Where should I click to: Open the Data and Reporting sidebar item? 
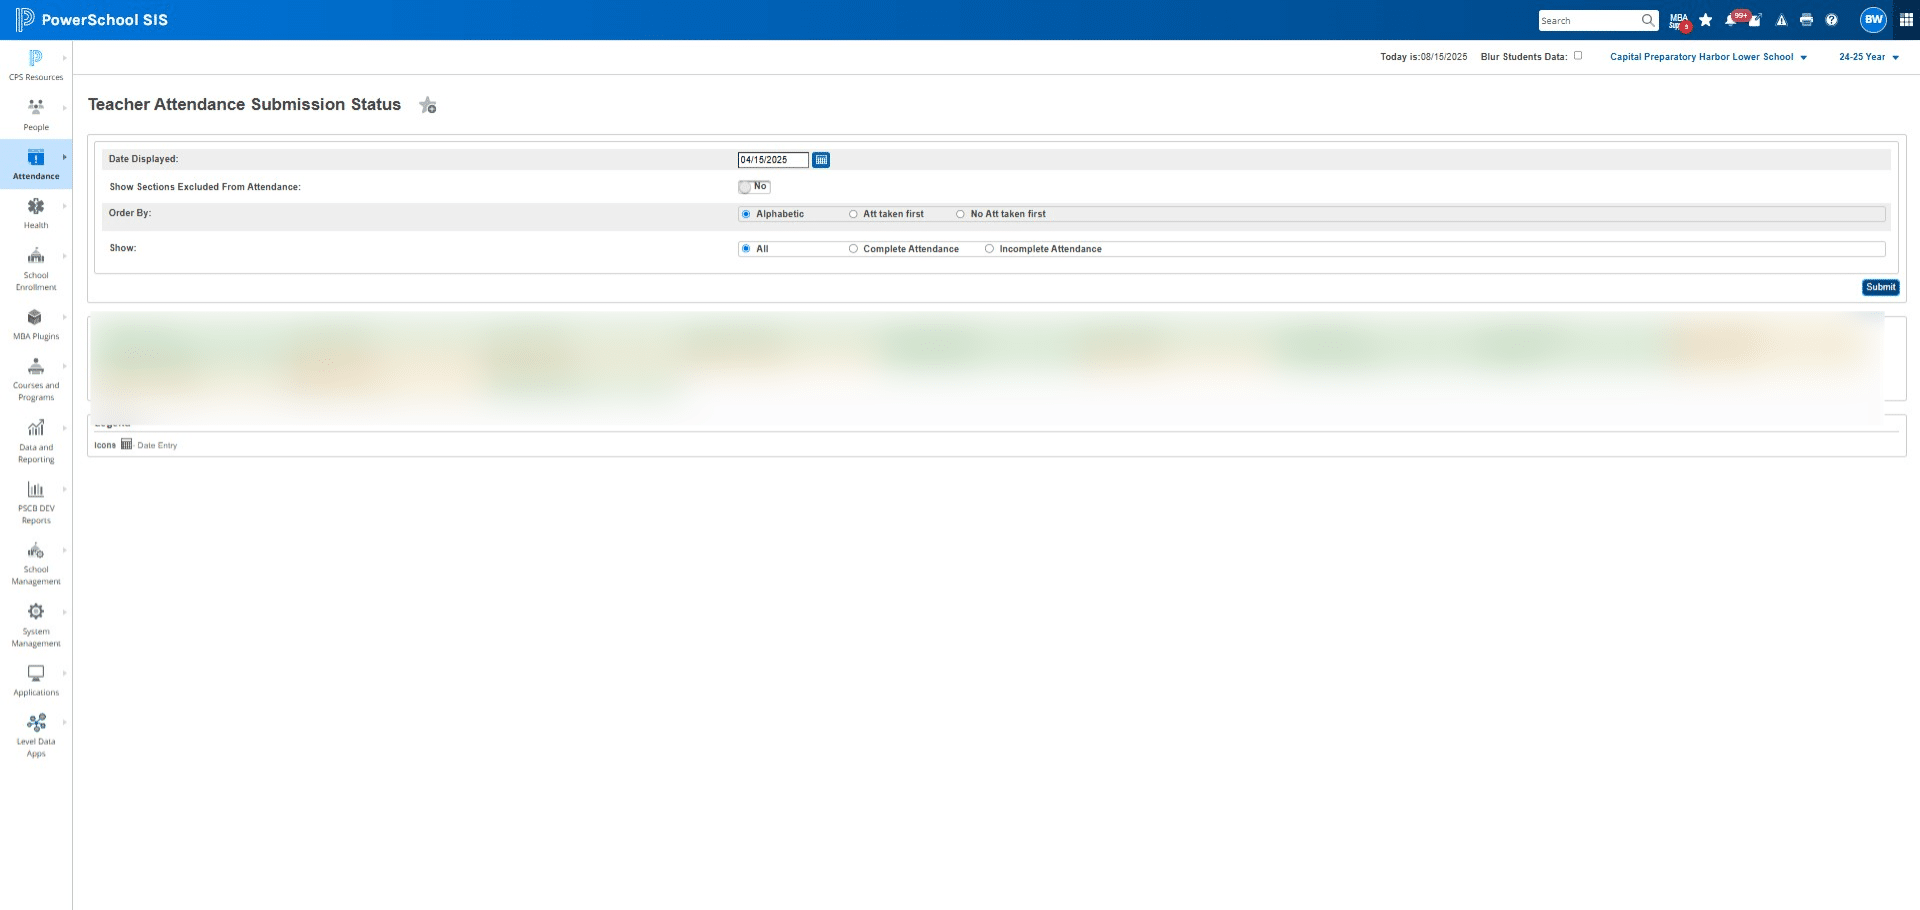coord(36,441)
